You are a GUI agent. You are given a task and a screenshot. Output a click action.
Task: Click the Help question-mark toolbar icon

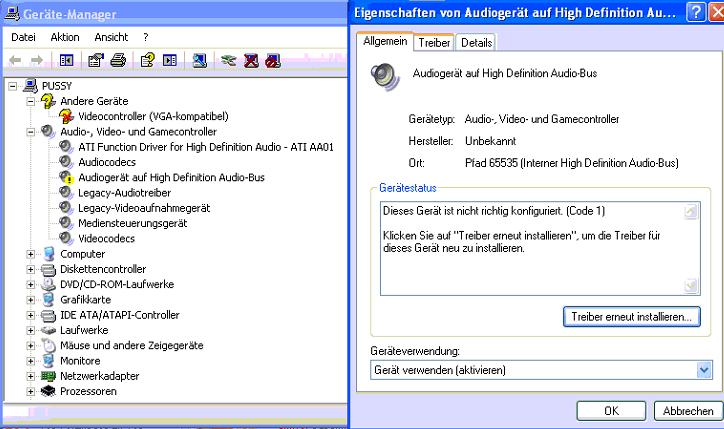pyautogui.click(x=148, y=60)
